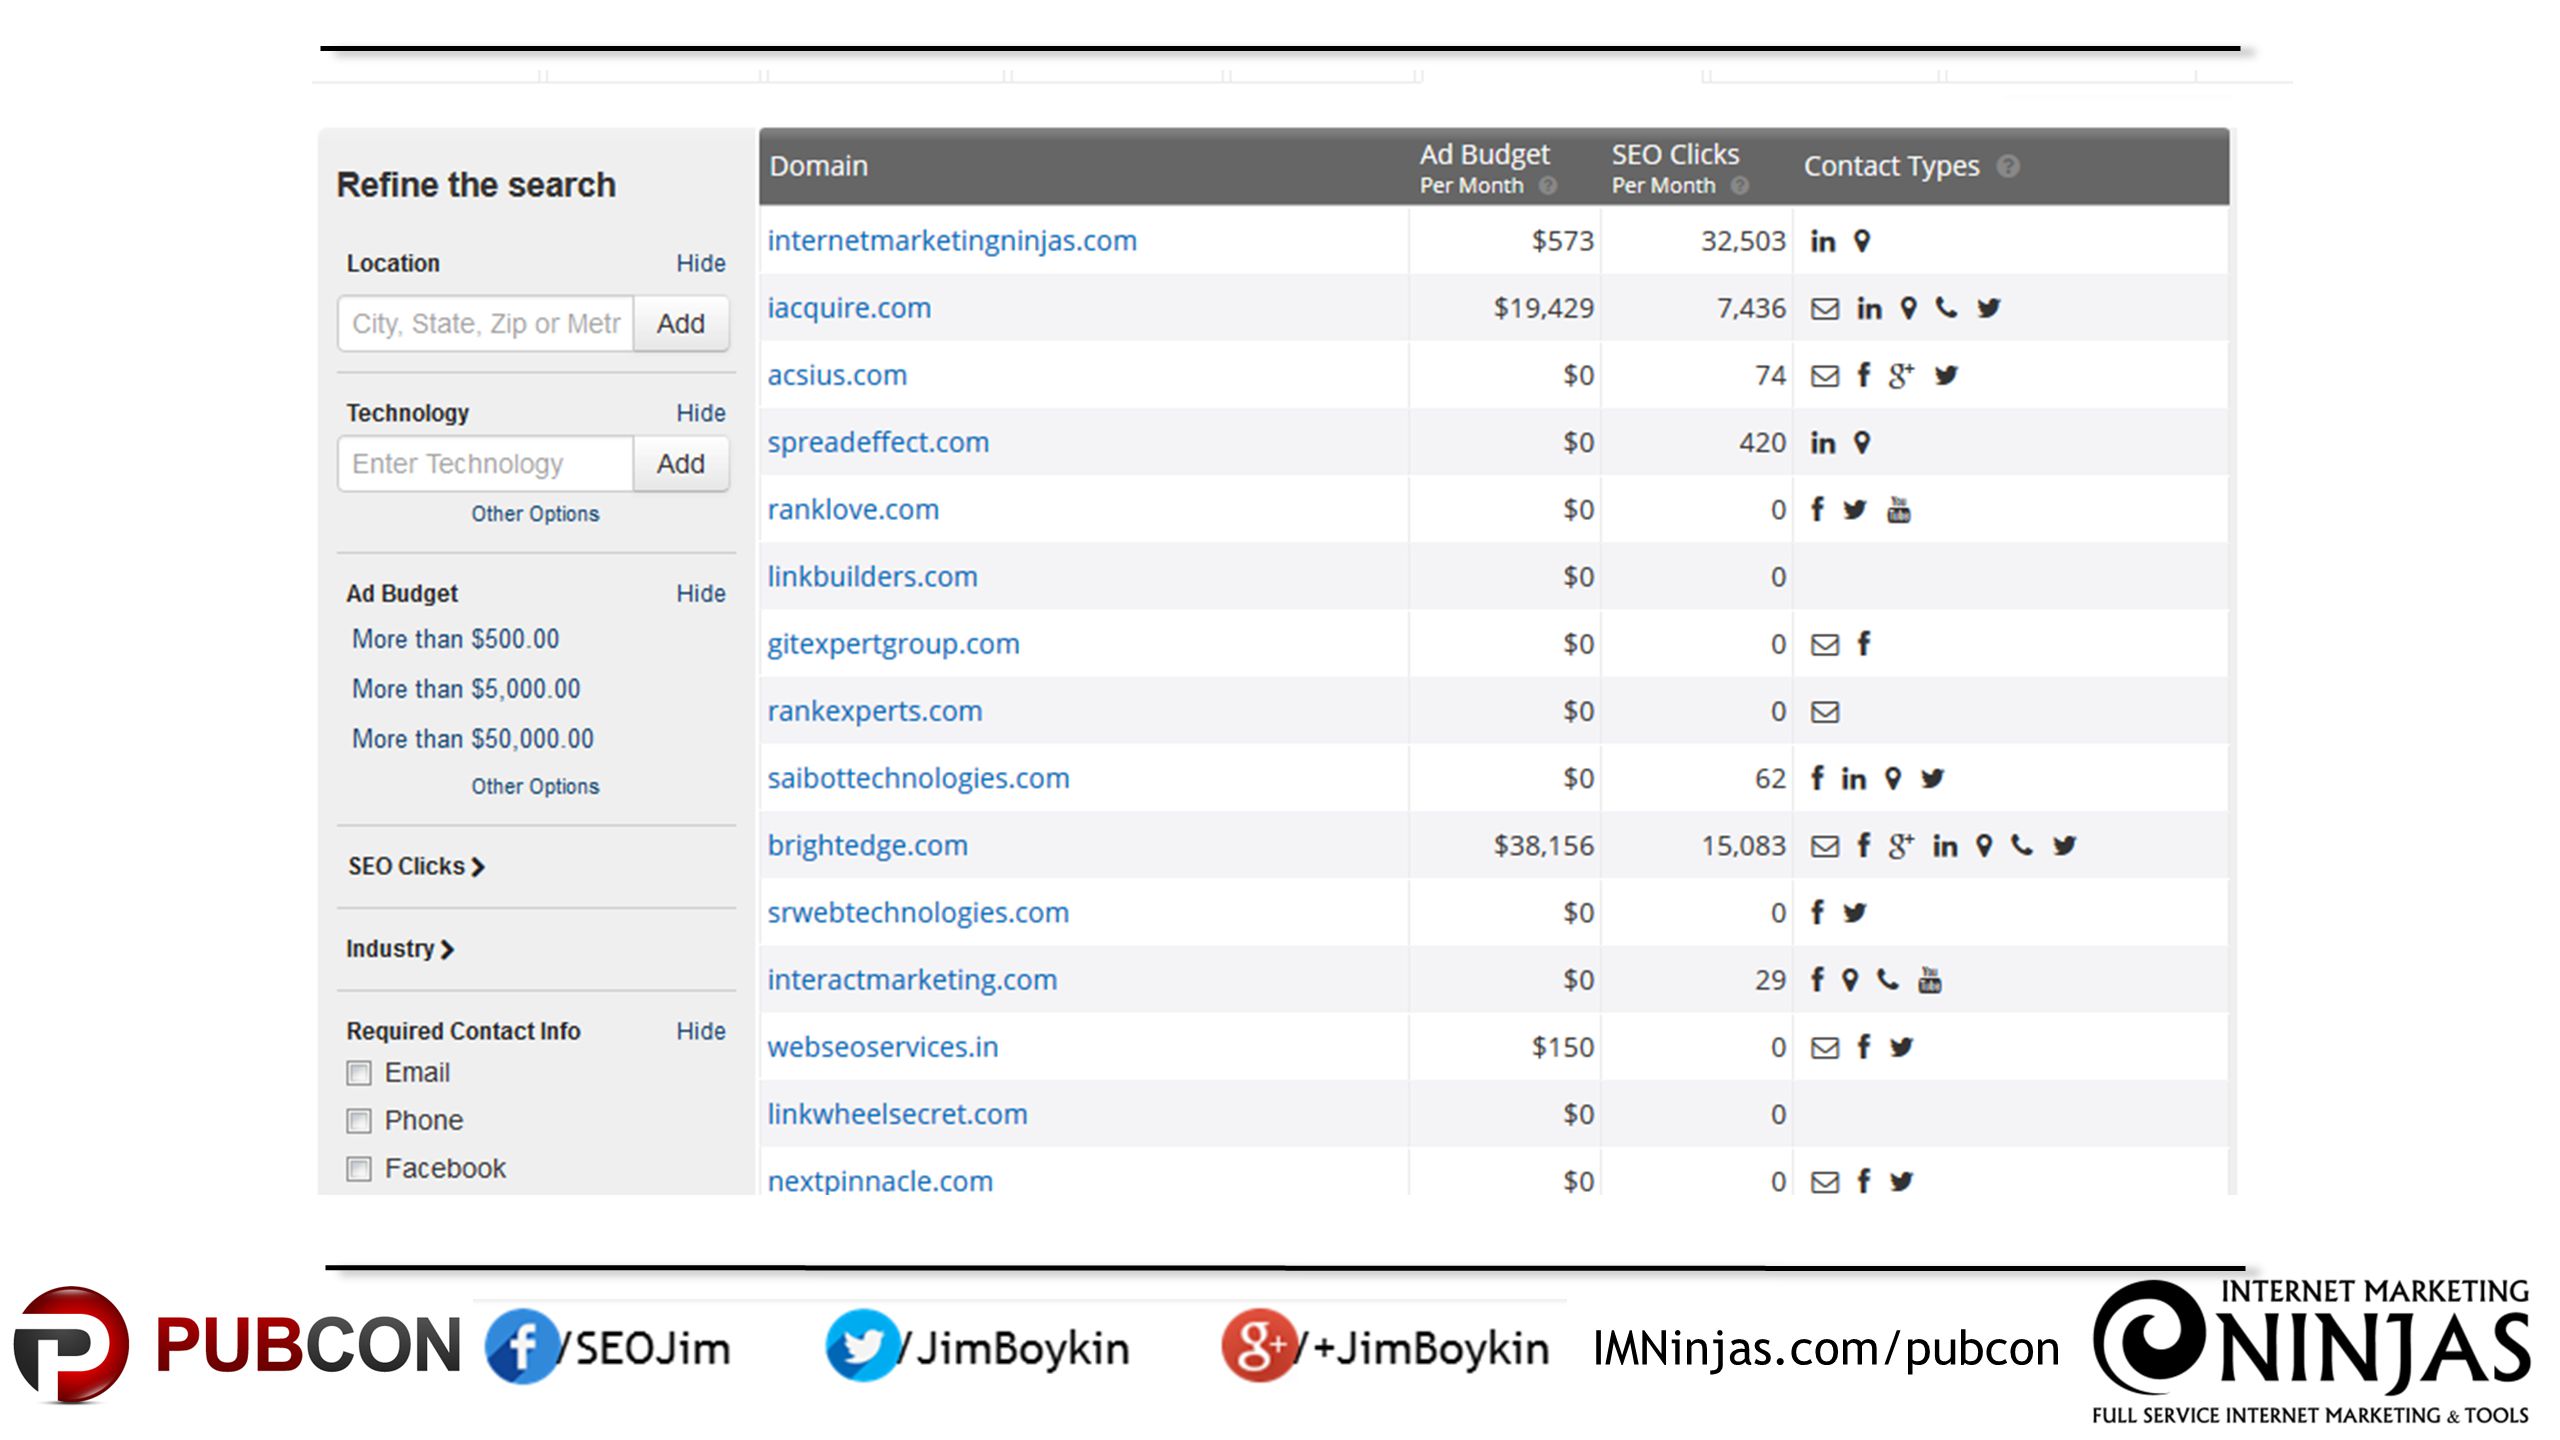
Task: Click Google Plus icon in acsius.com row
Action: (x=1901, y=375)
